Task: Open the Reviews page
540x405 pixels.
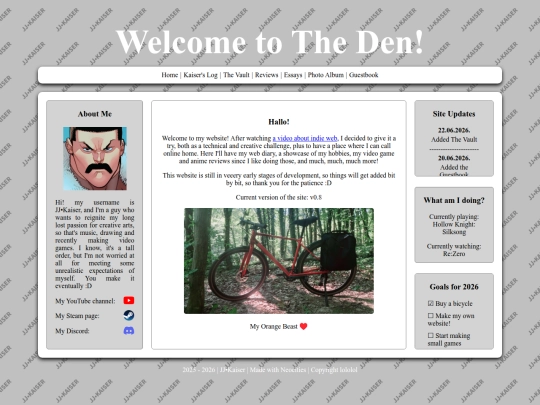Action: point(267,75)
